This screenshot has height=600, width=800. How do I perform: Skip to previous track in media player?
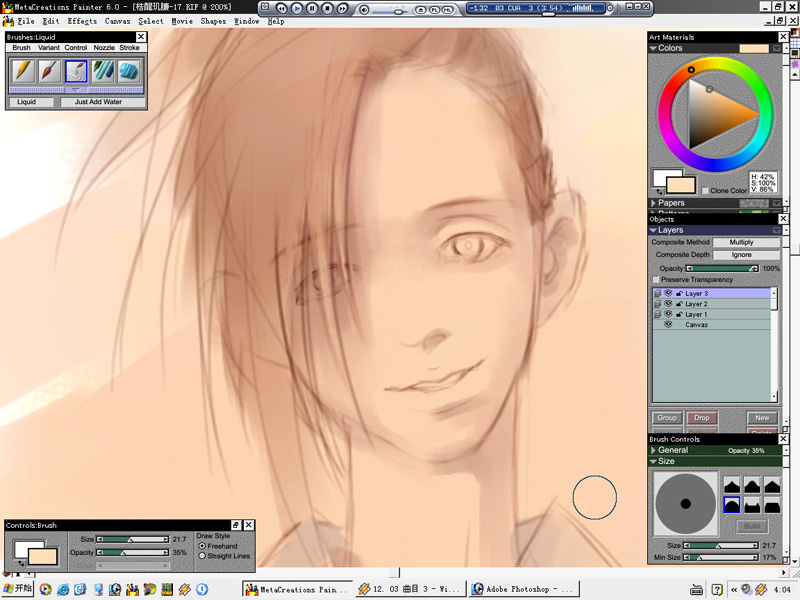[x=281, y=8]
